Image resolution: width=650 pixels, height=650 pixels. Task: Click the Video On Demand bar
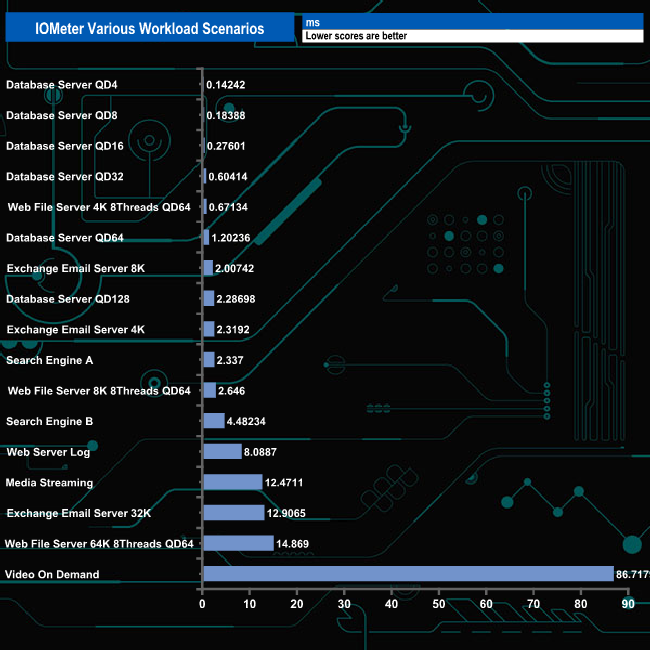pyautogui.click(x=408, y=574)
